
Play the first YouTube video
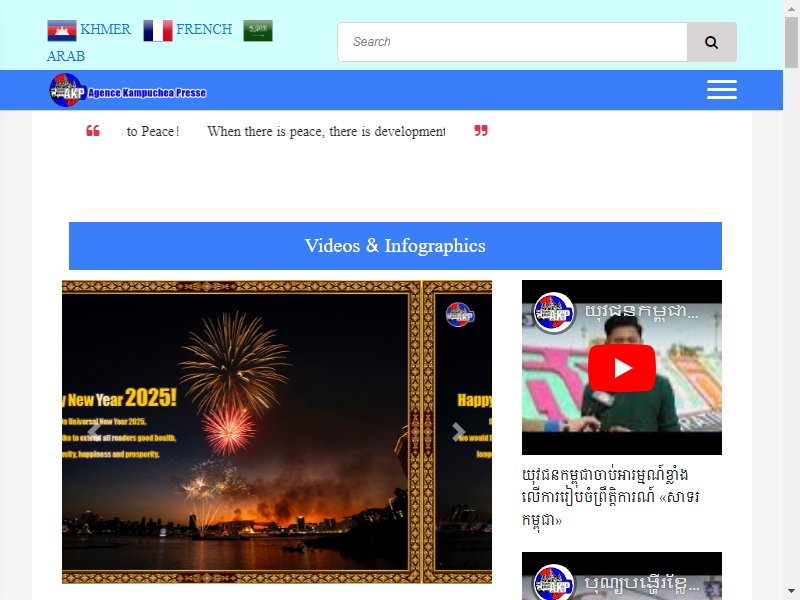(x=621, y=368)
